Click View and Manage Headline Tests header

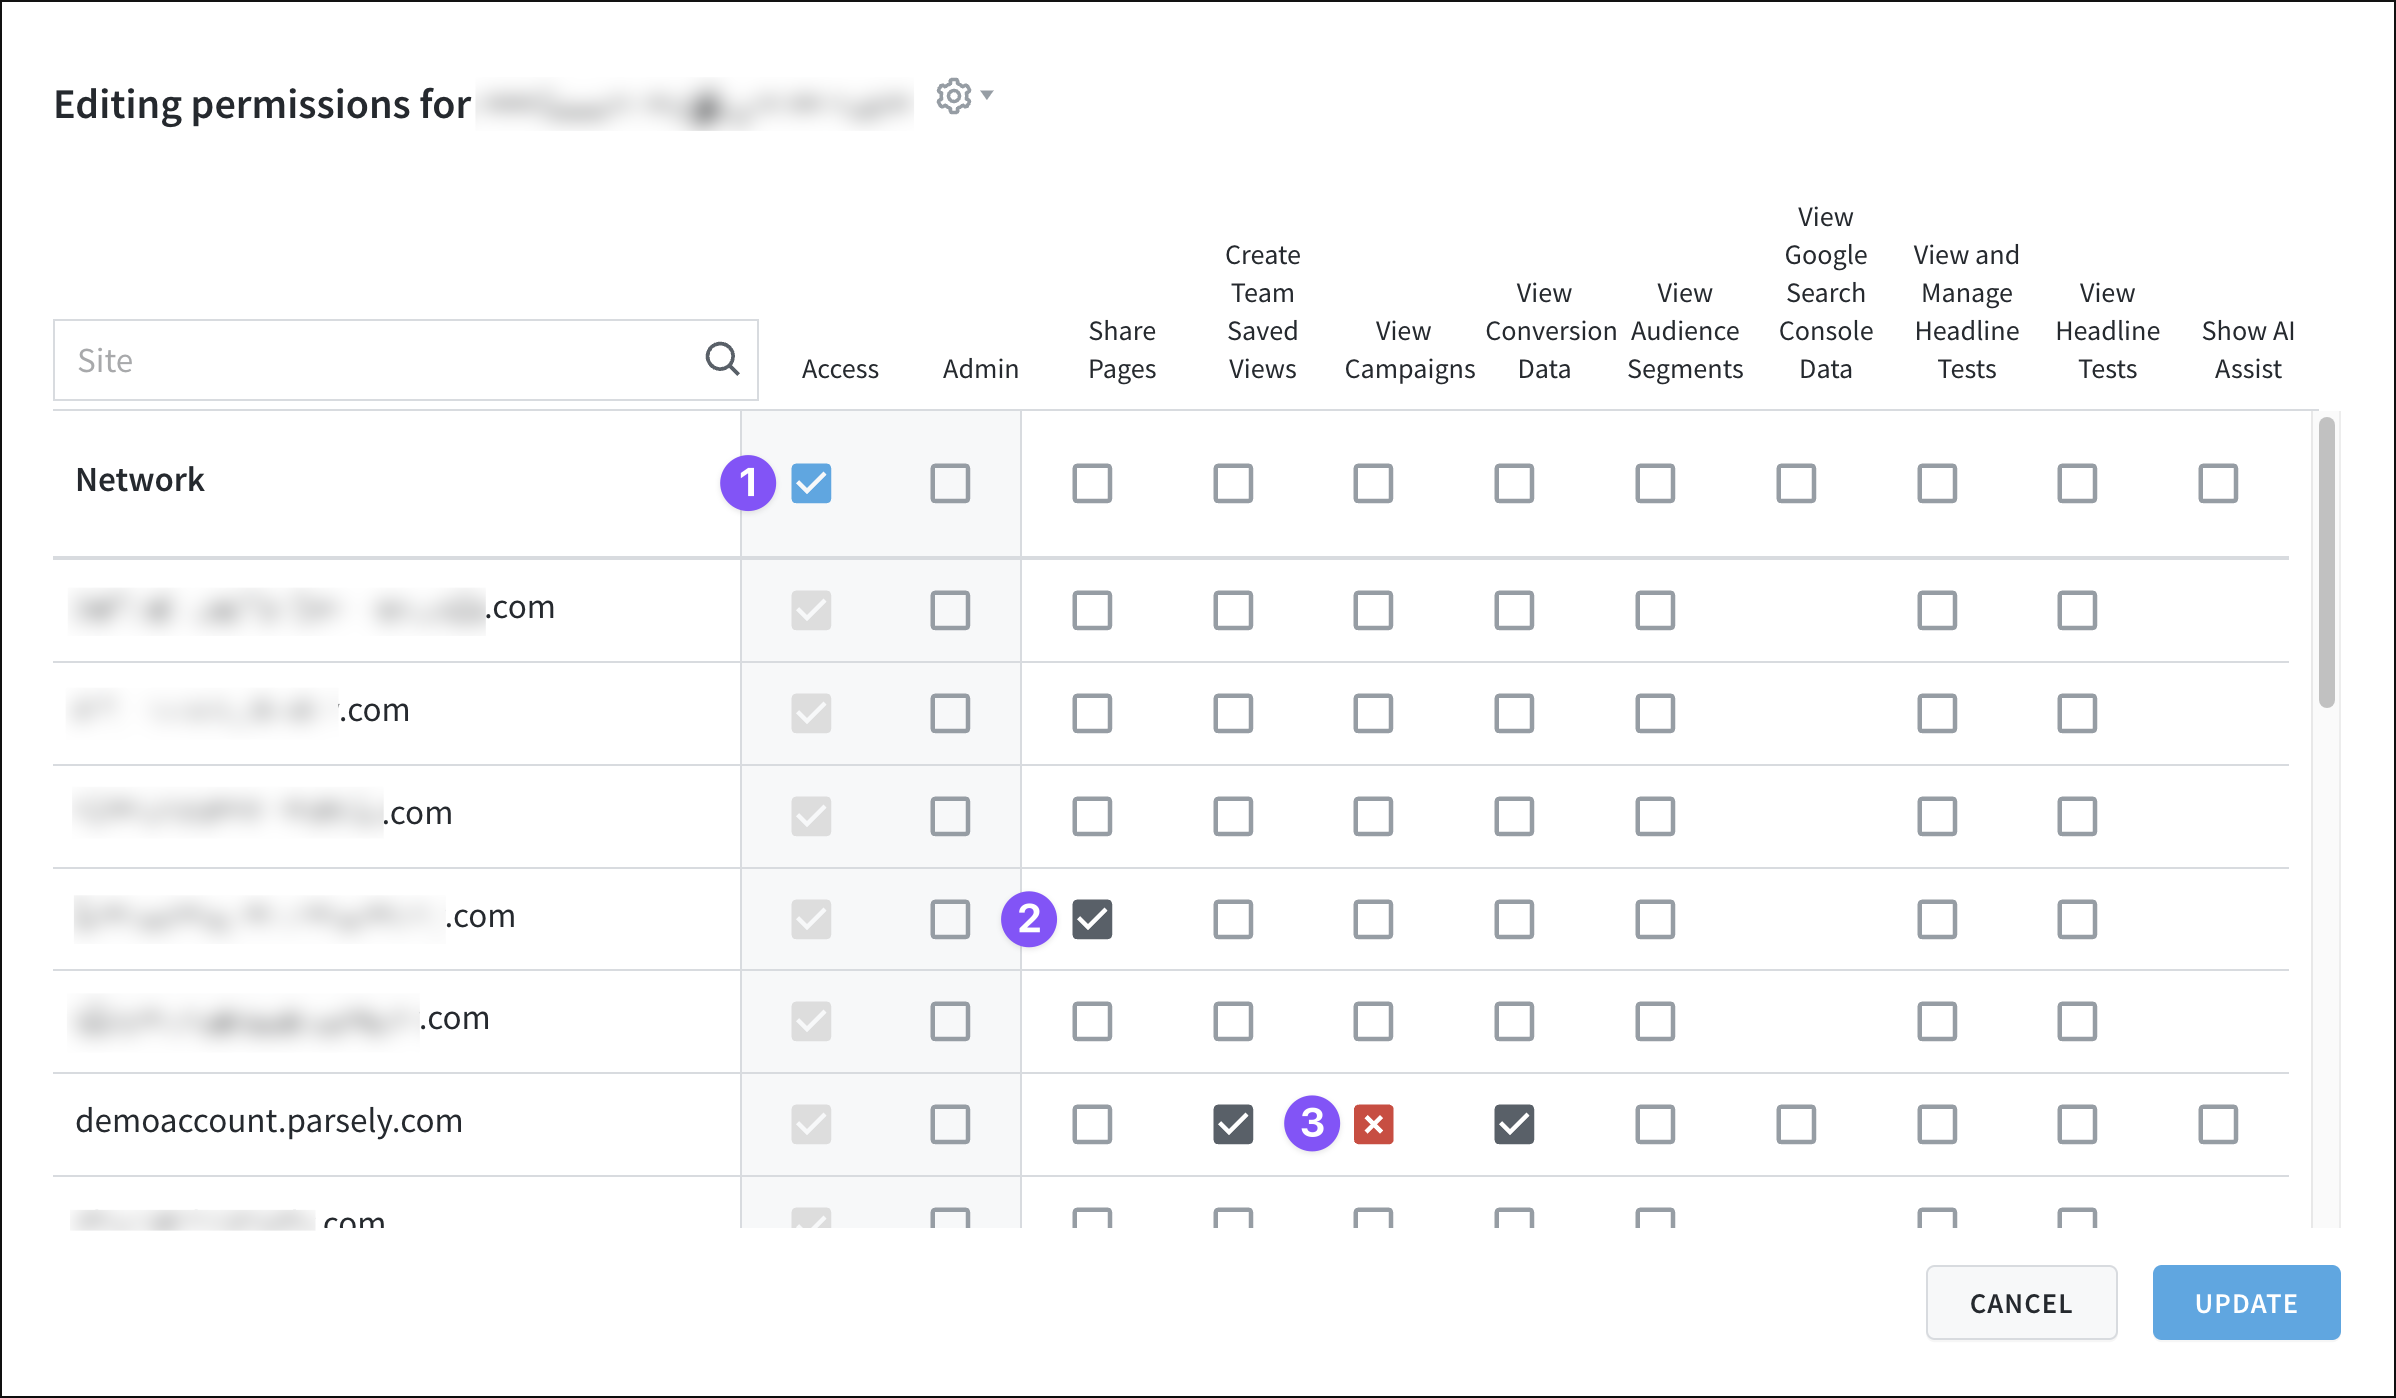click(1967, 312)
